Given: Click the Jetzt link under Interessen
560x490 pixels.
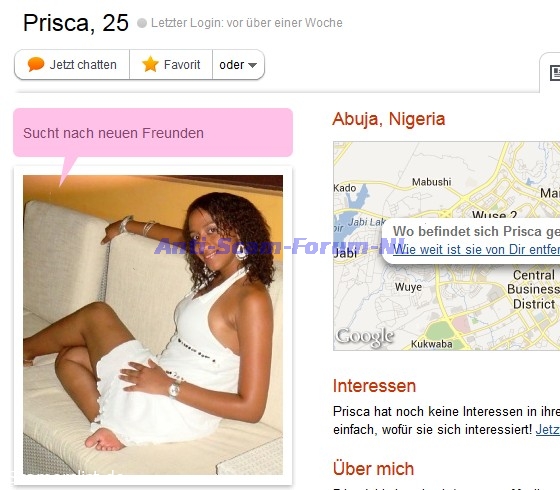Looking at the screenshot, I should 548,430.
